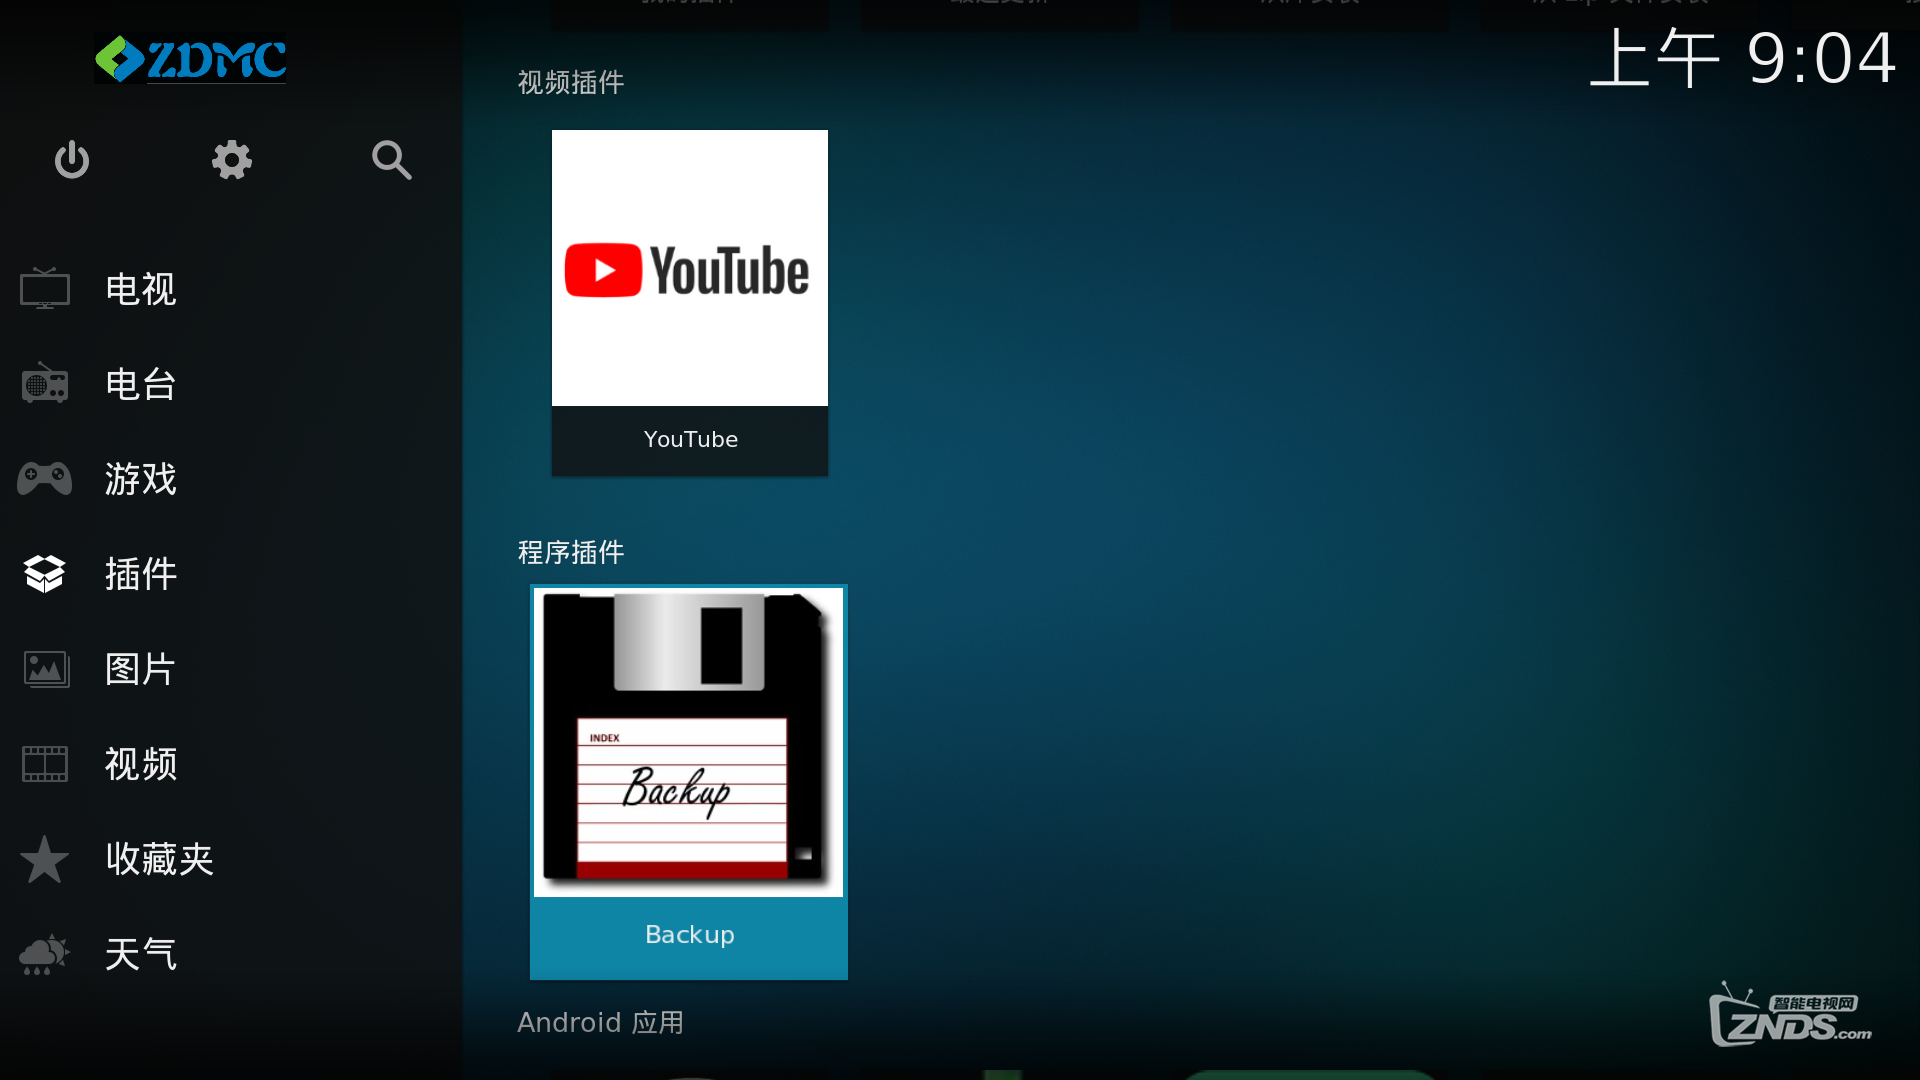Select 收藏夹 in the side menu

(x=160, y=859)
